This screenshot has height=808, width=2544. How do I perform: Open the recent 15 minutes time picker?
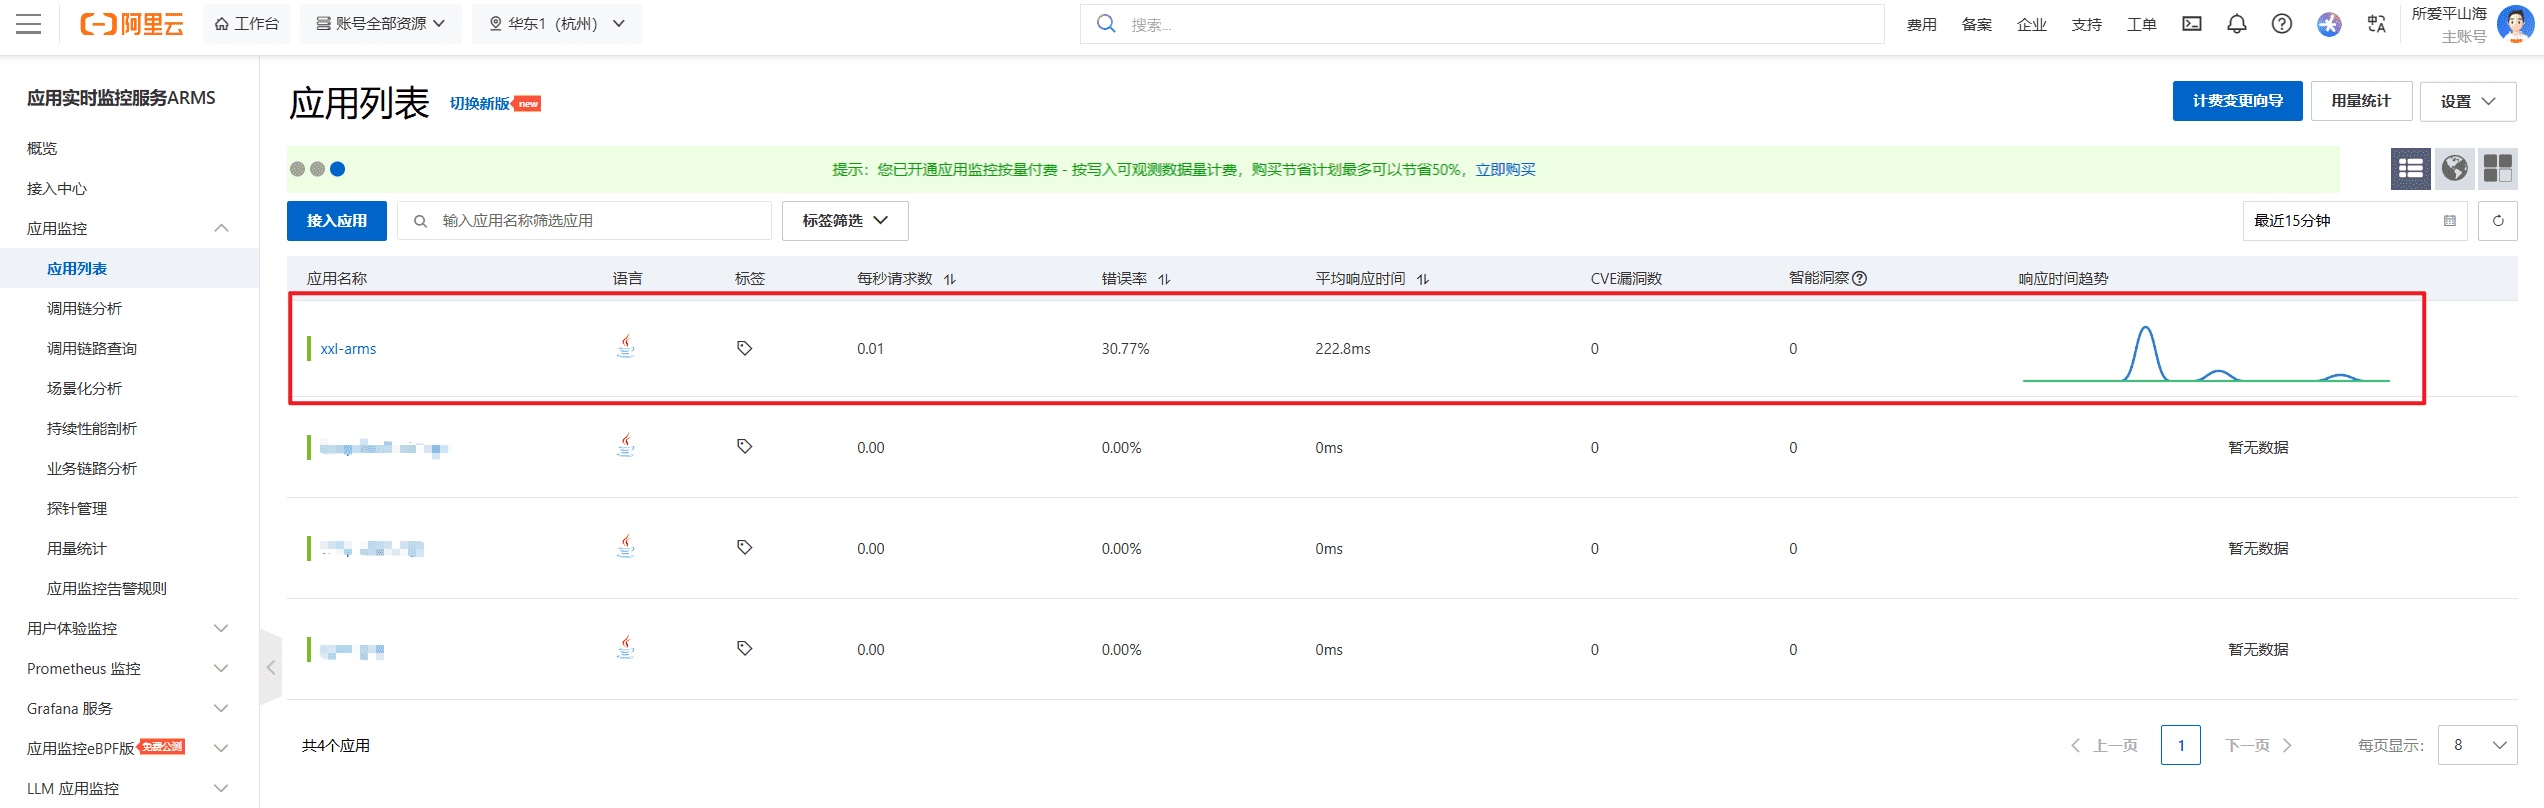(x=2354, y=221)
